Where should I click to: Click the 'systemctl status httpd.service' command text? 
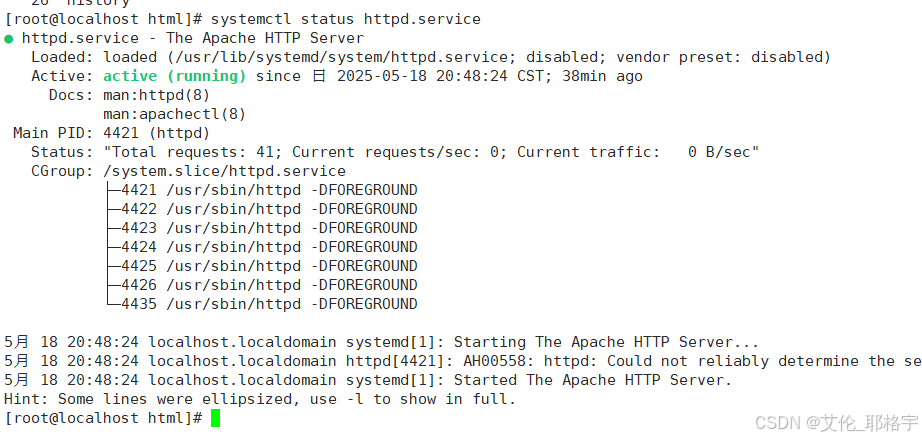(346, 19)
